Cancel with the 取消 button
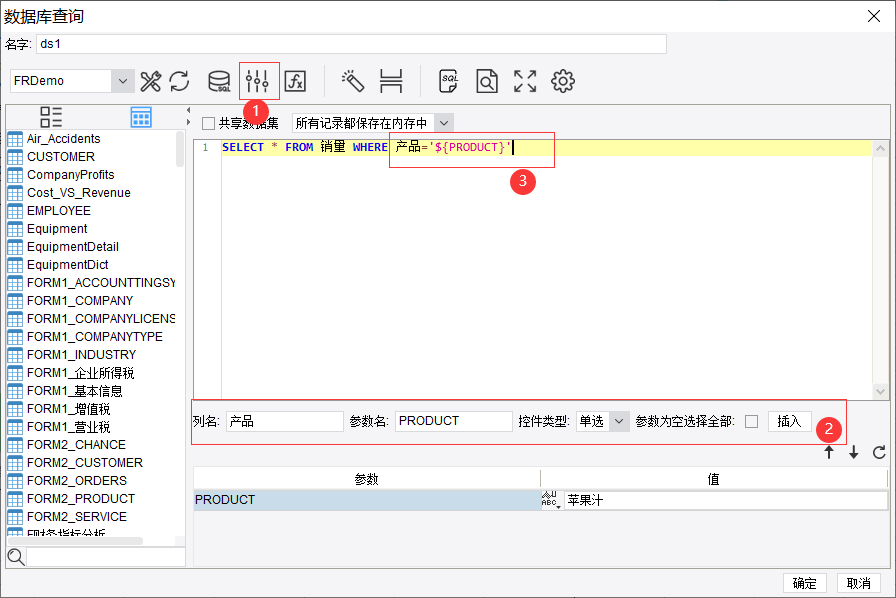Image resolution: width=896 pixels, height=598 pixels. [x=858, y=583]
